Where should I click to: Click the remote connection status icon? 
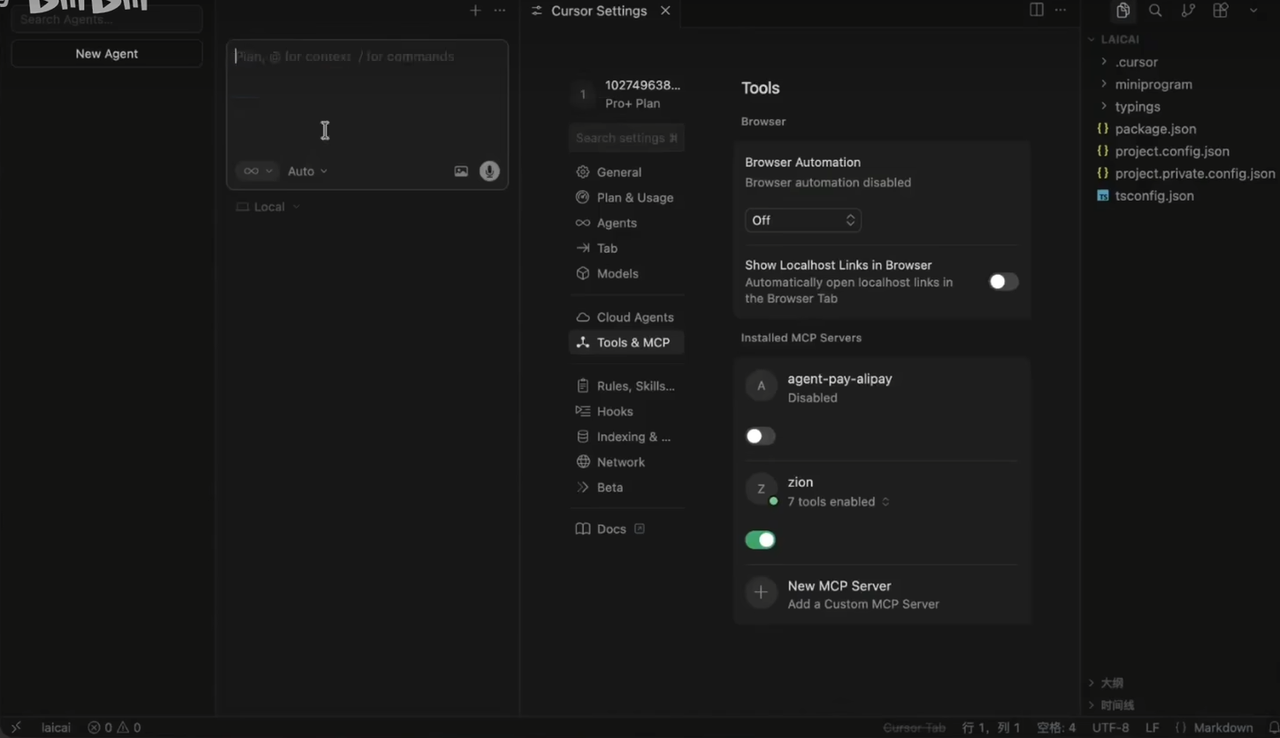[x=15, y=728]
